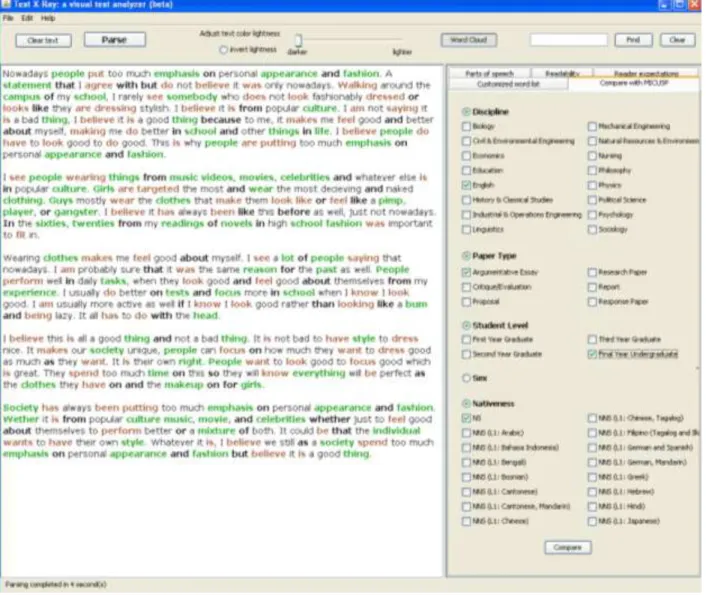Check Natural Resources & Environment checkbox
706x595 pixels.
tap(593, 141)
